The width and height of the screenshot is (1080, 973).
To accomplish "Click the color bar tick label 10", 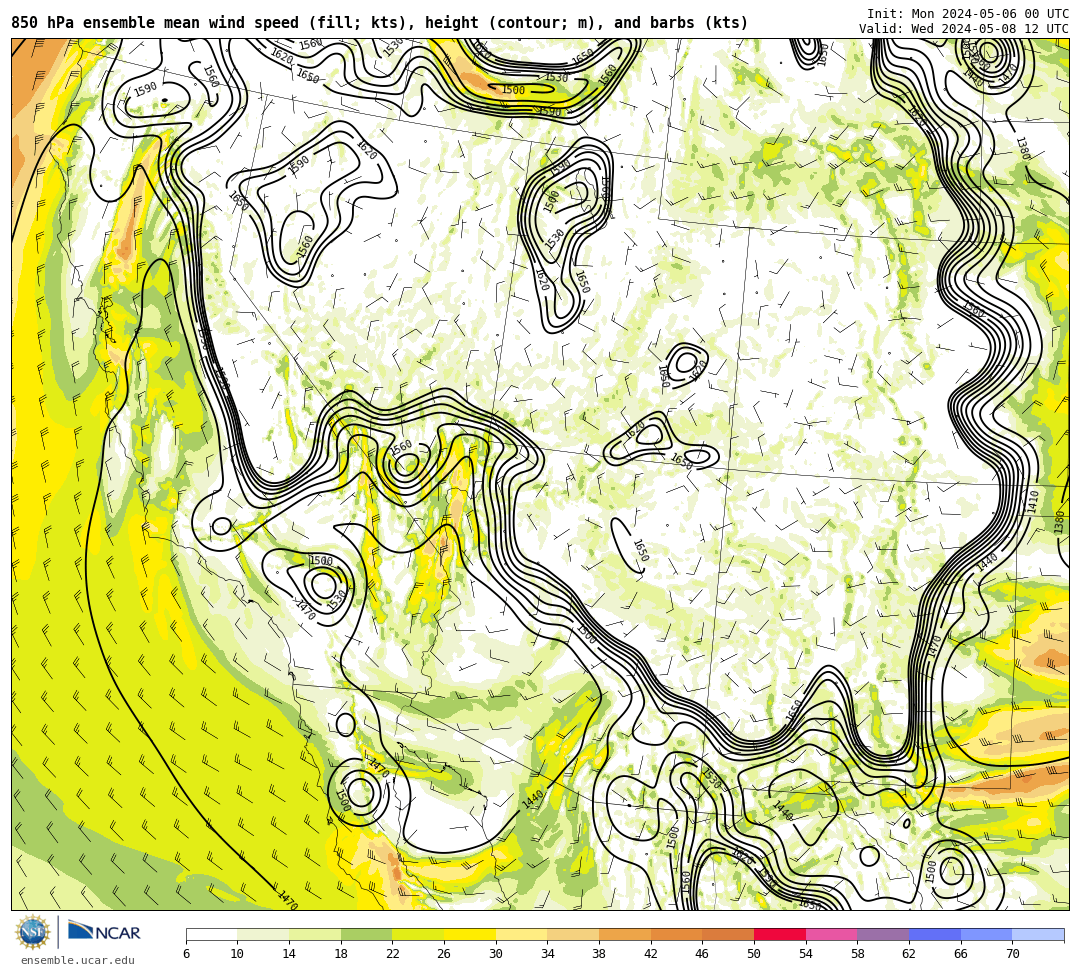I will click(x=238, y=954).
